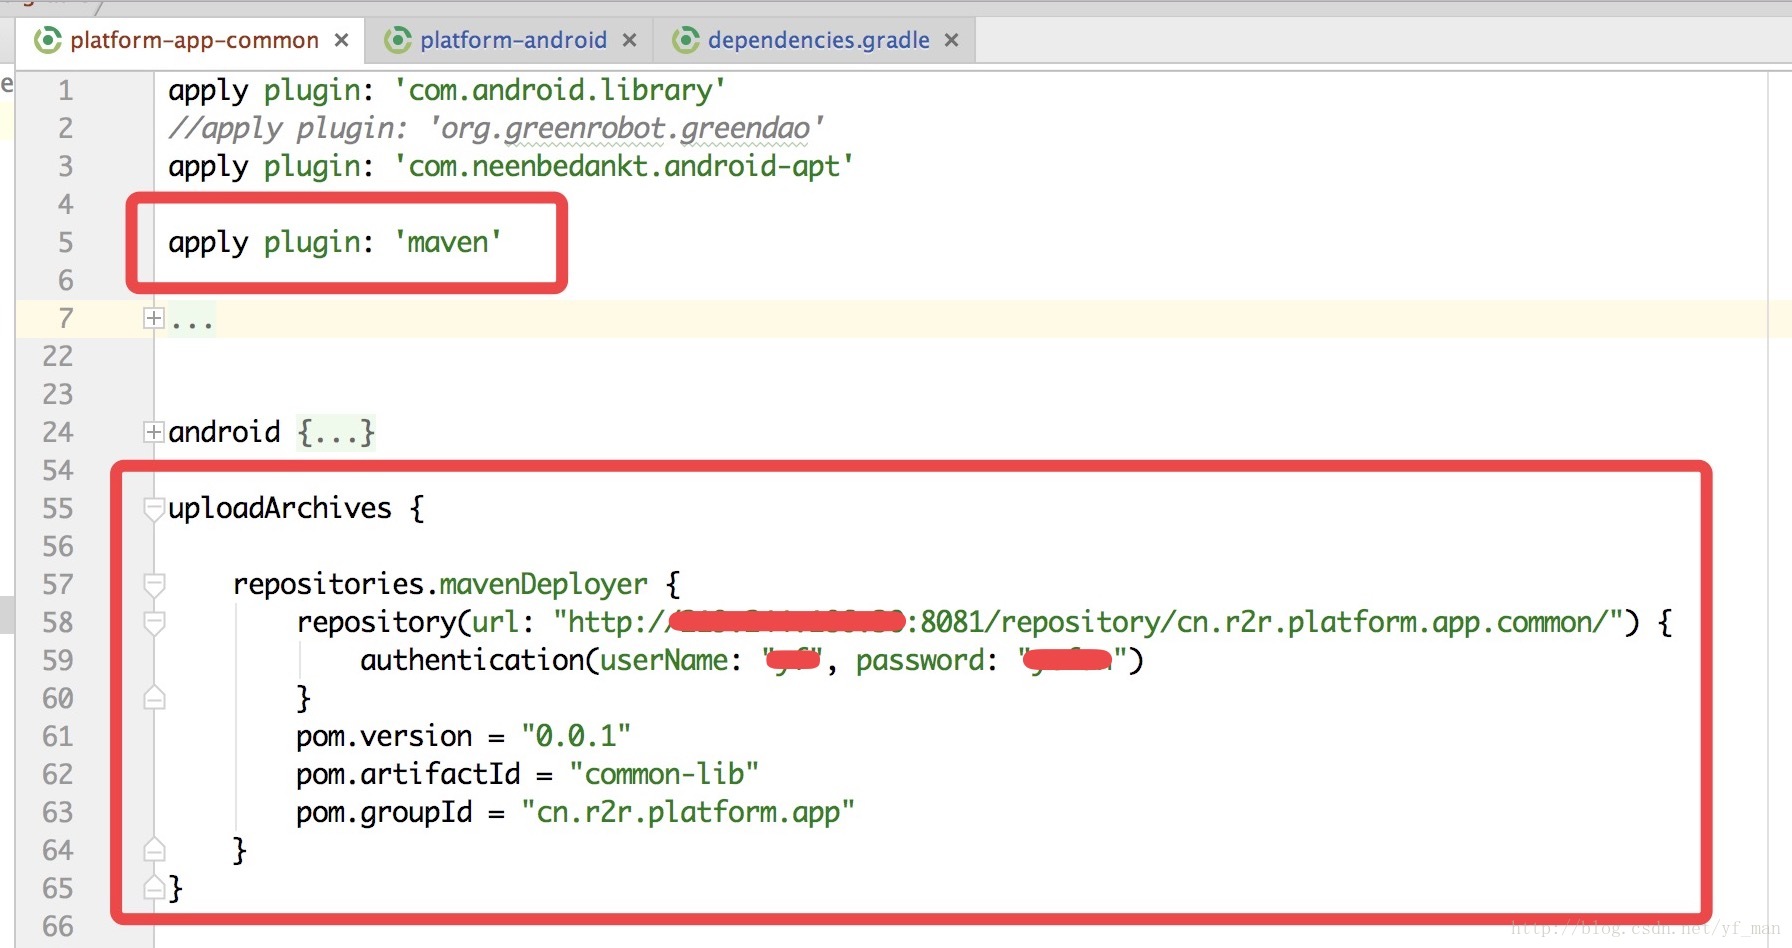This screenshot has width=1792, height=948.
Task: Expand the folded android block
Action: [154, 433]
